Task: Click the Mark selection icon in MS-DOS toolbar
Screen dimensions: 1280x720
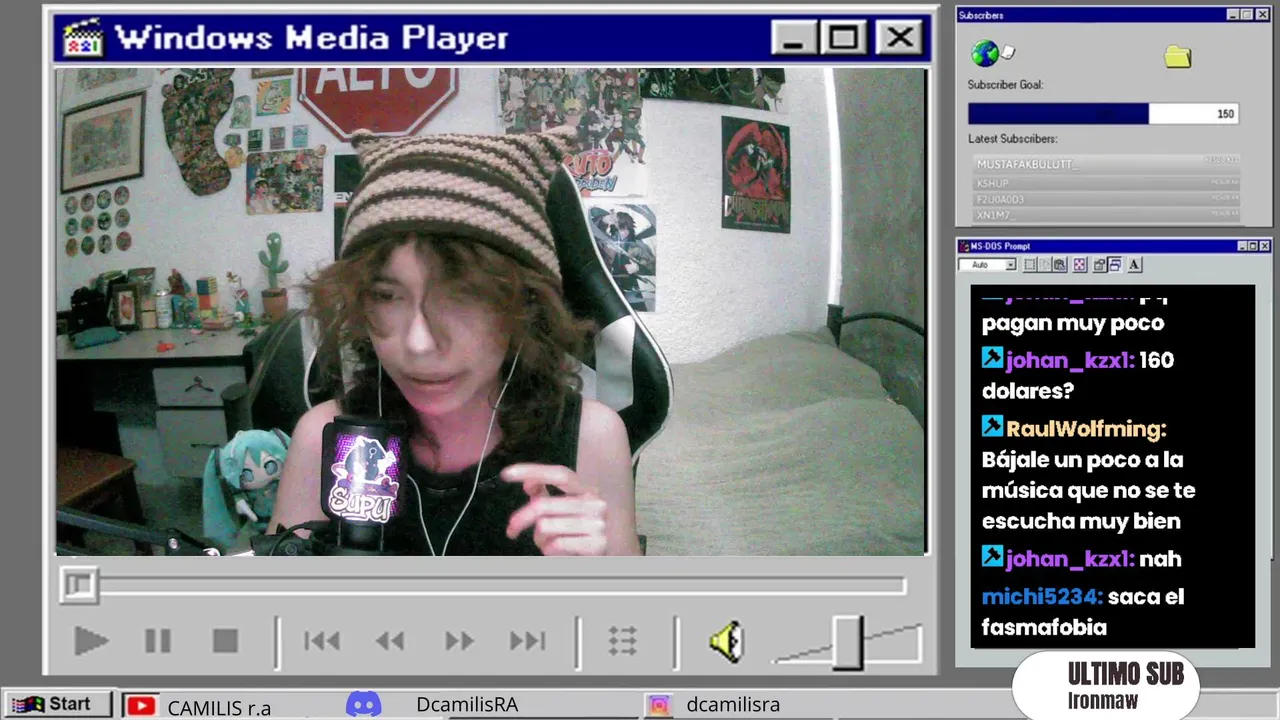Action: point(1029,265)
